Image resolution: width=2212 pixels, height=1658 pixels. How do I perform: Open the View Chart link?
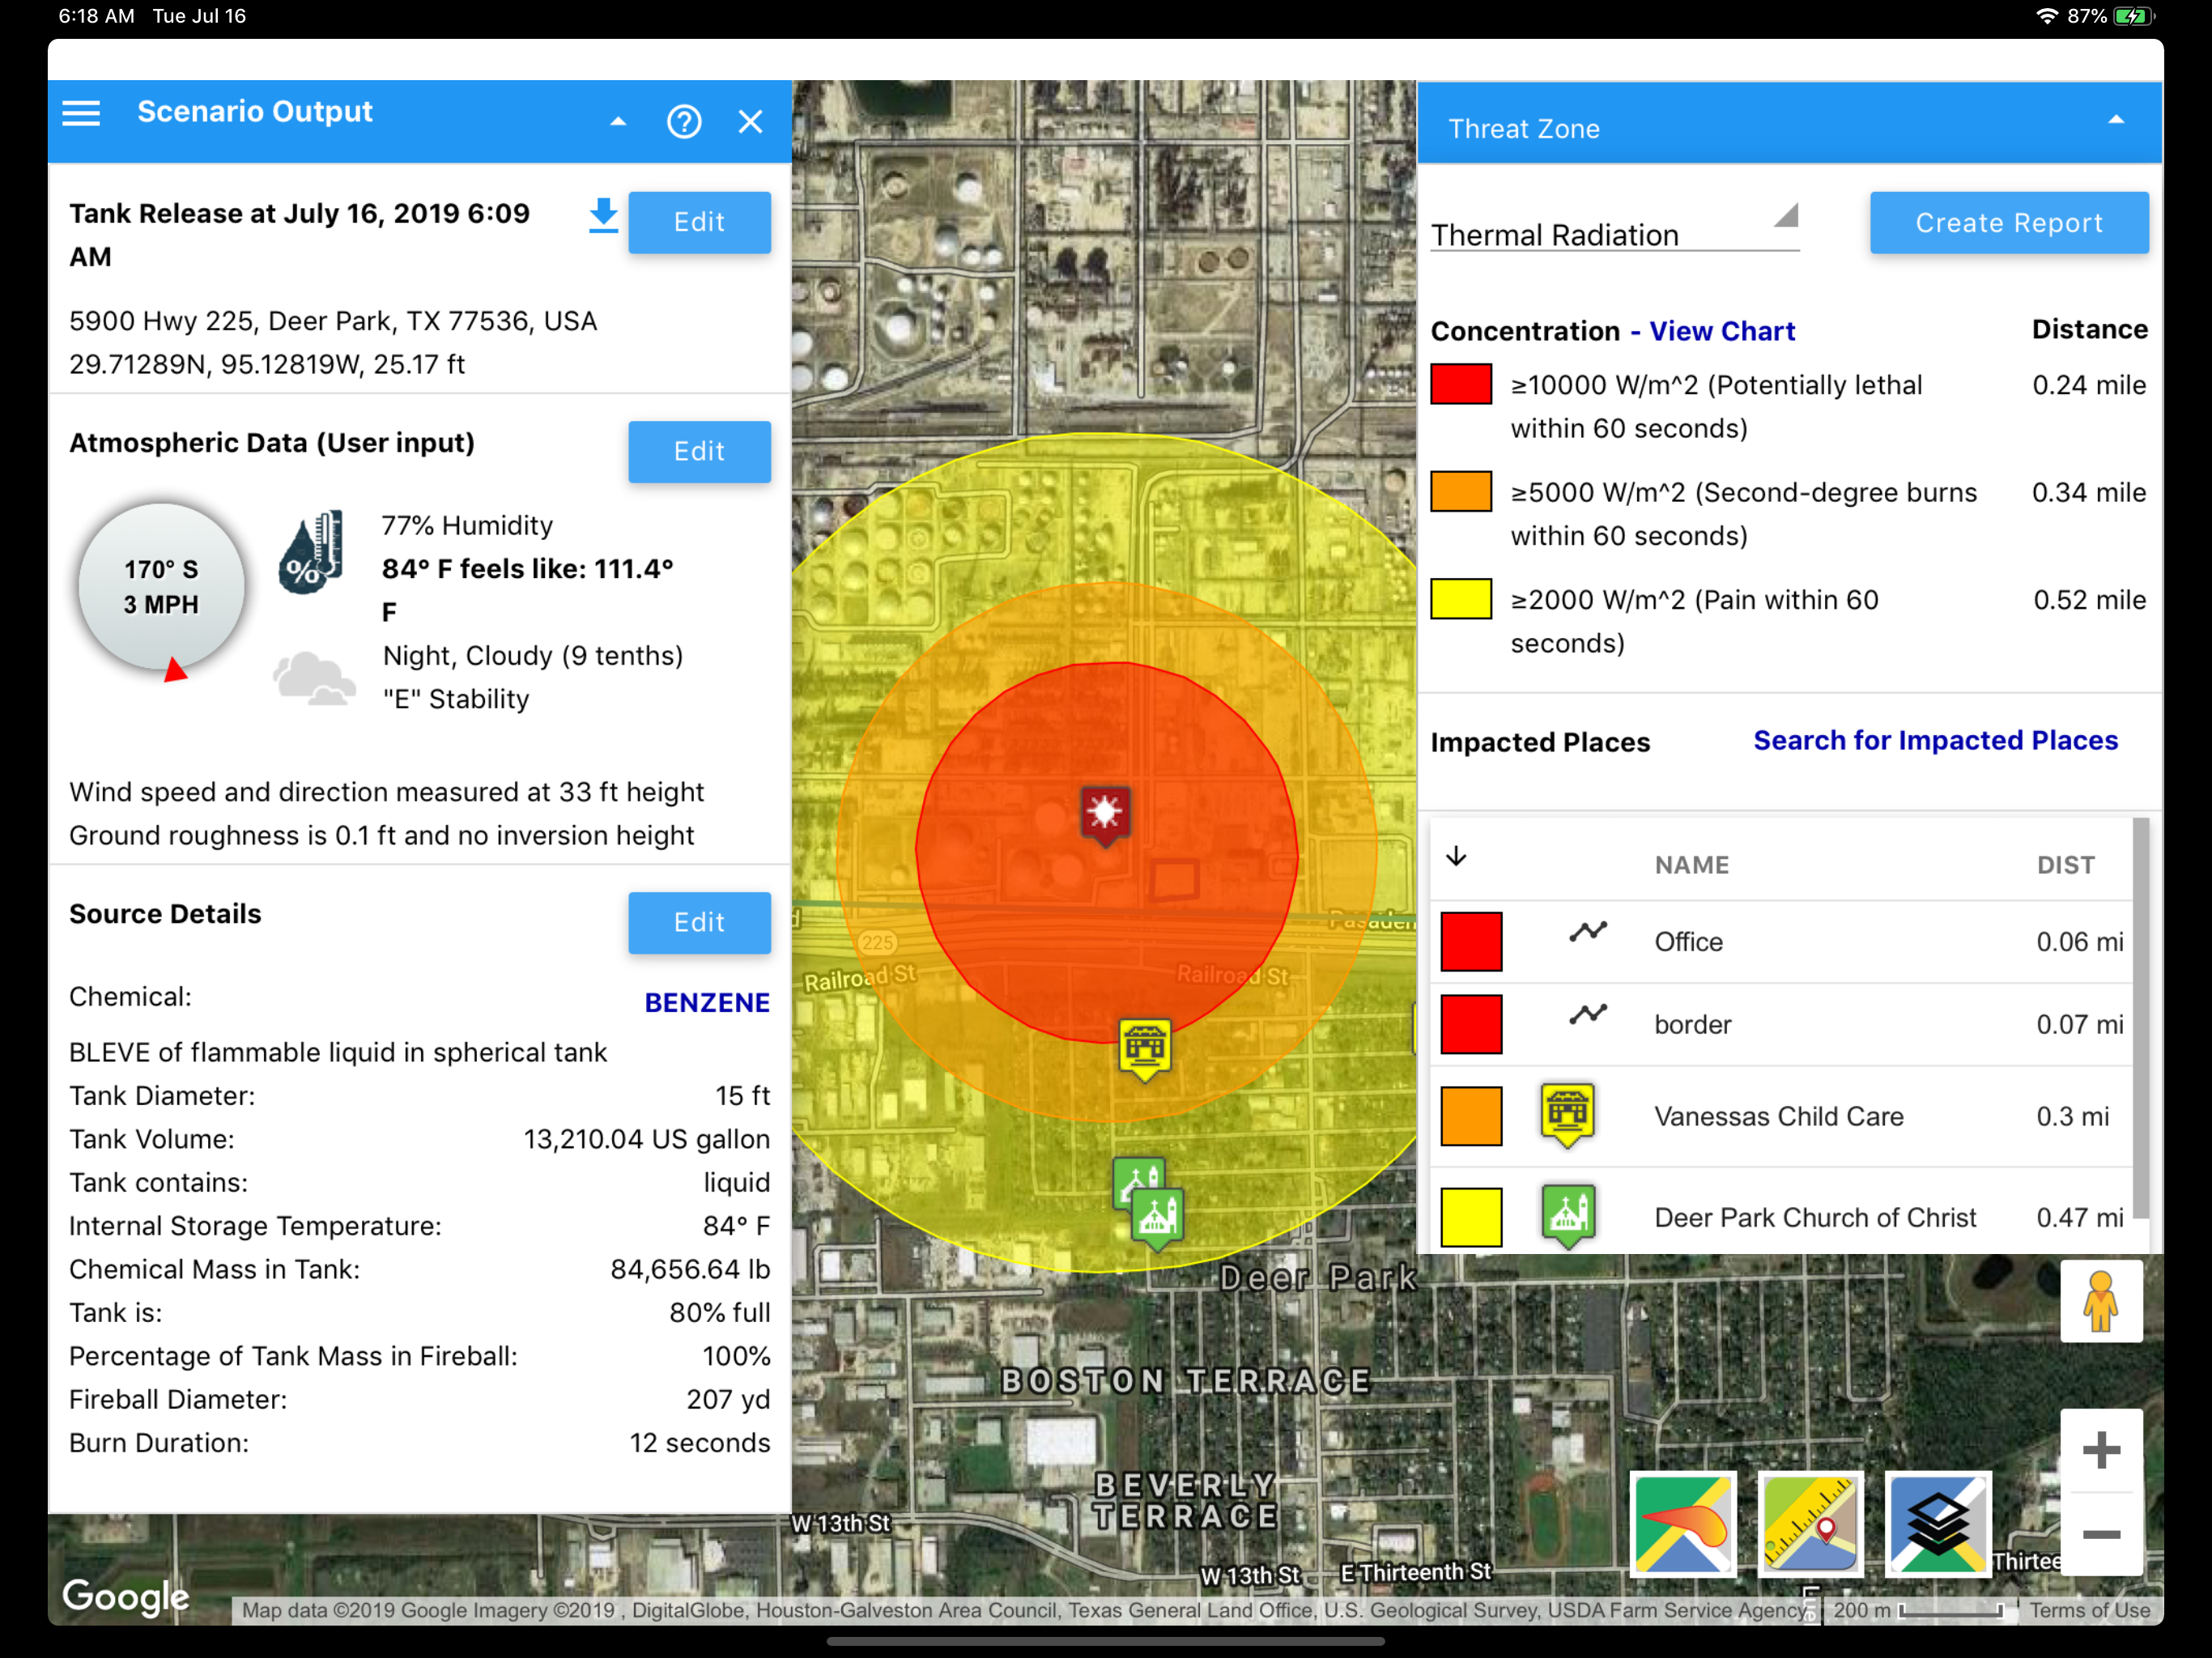pos(1722,331)
